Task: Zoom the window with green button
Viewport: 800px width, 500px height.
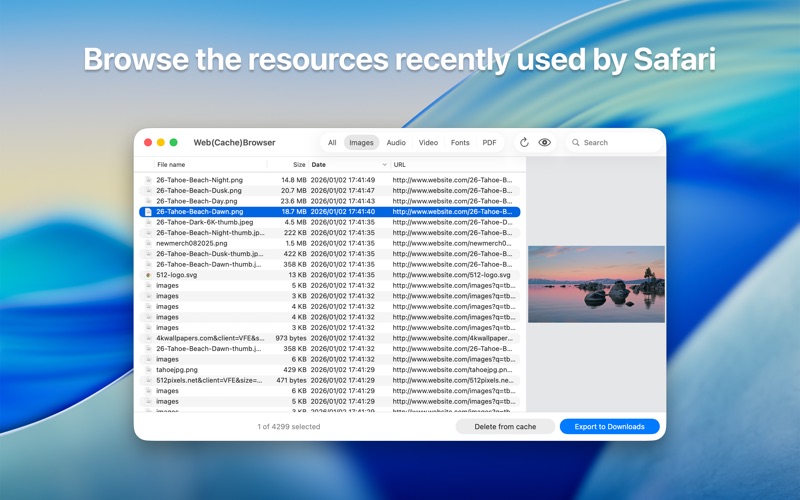Action: coord(173,142)
